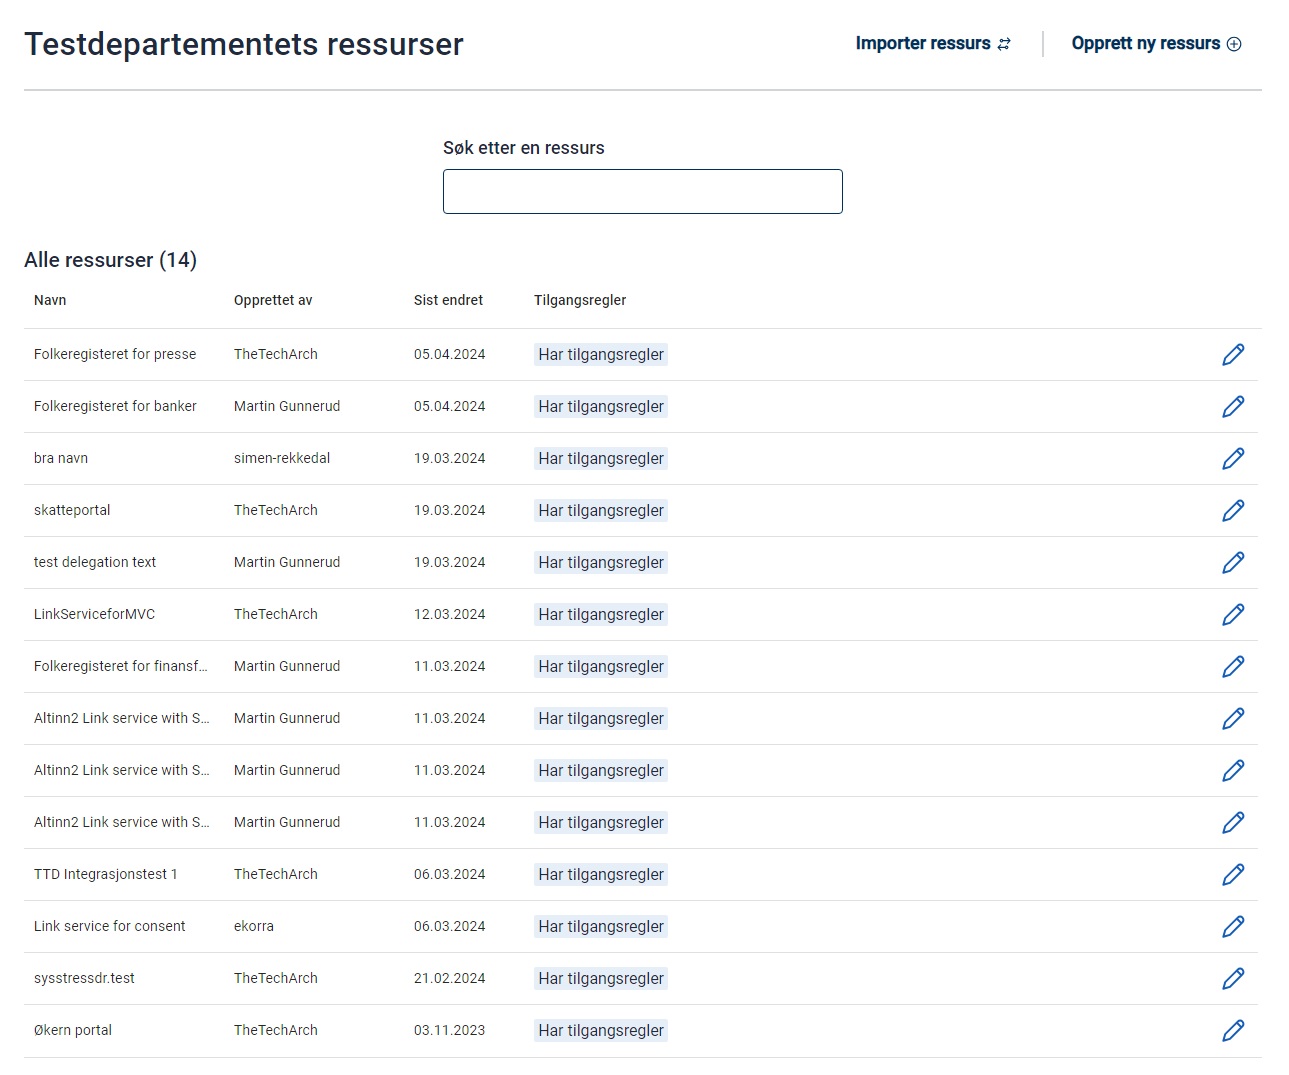The height and width of the screenshot is (1075, 1289).
Task: Click edit pencil for Folkeregisteret for presse
Action: click(1233, 355)
